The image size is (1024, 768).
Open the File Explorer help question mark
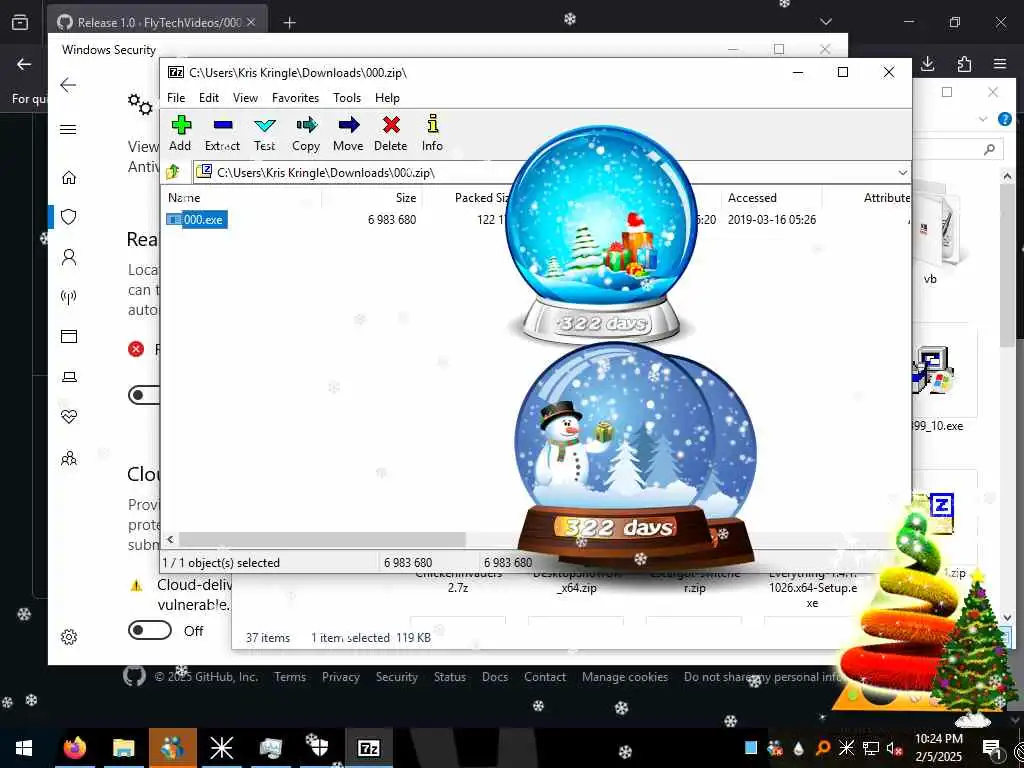(1004, 119)
